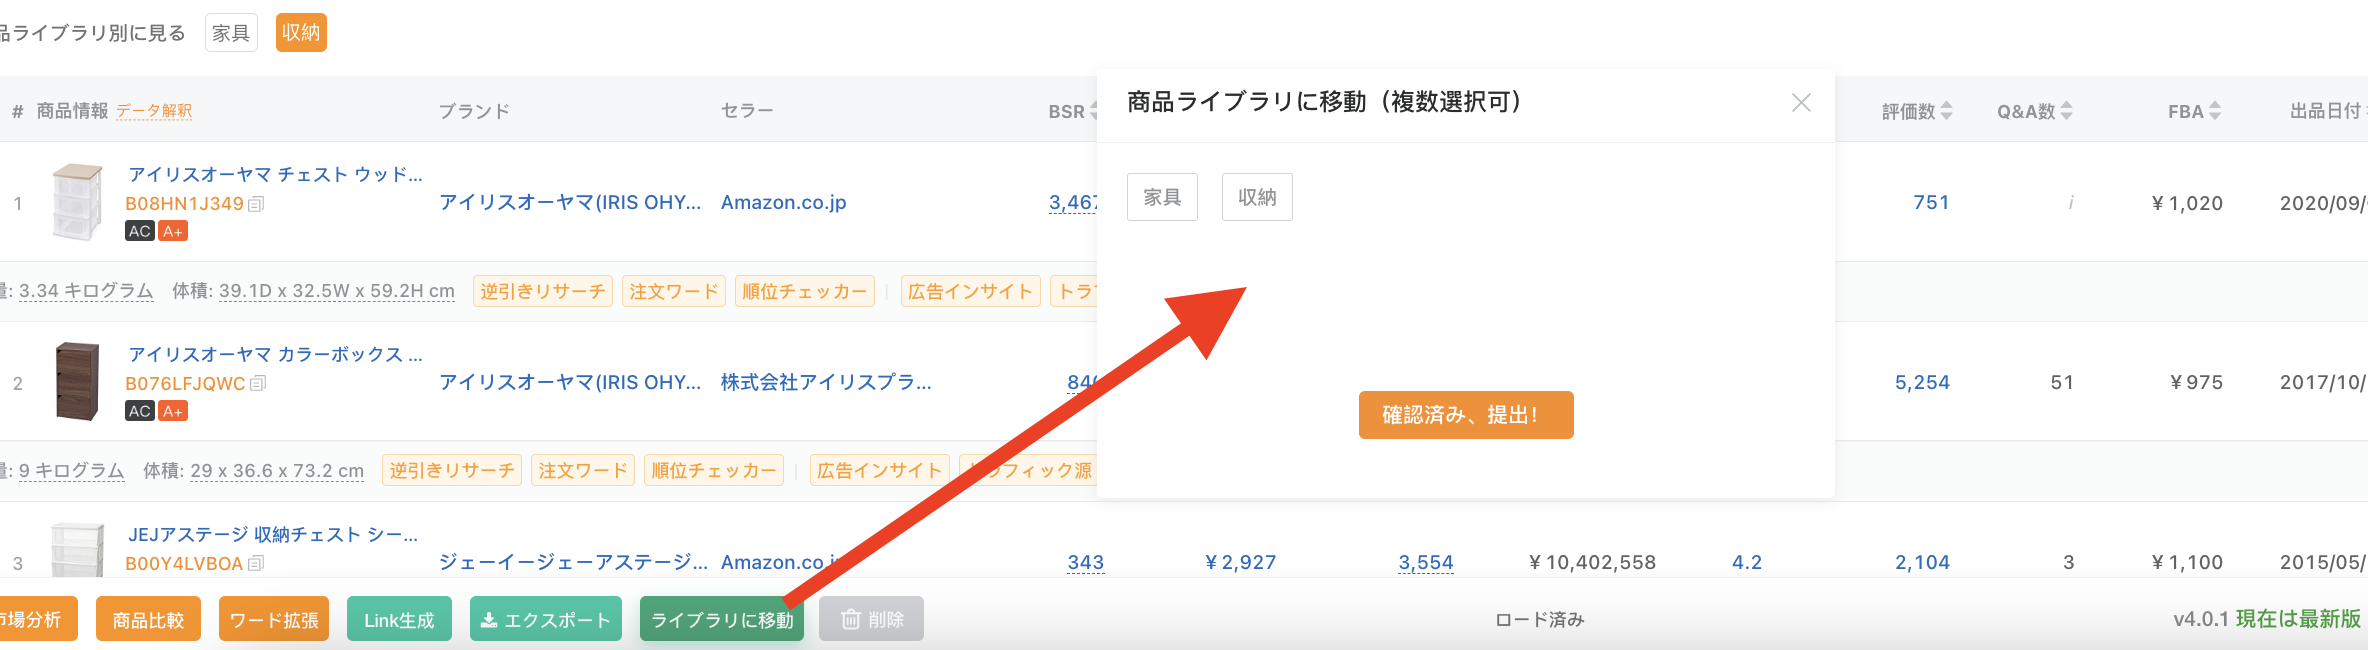Open product アイリスオーヤマ カラーボックス title
The image size is (2368, 650).
coord(276,354)
